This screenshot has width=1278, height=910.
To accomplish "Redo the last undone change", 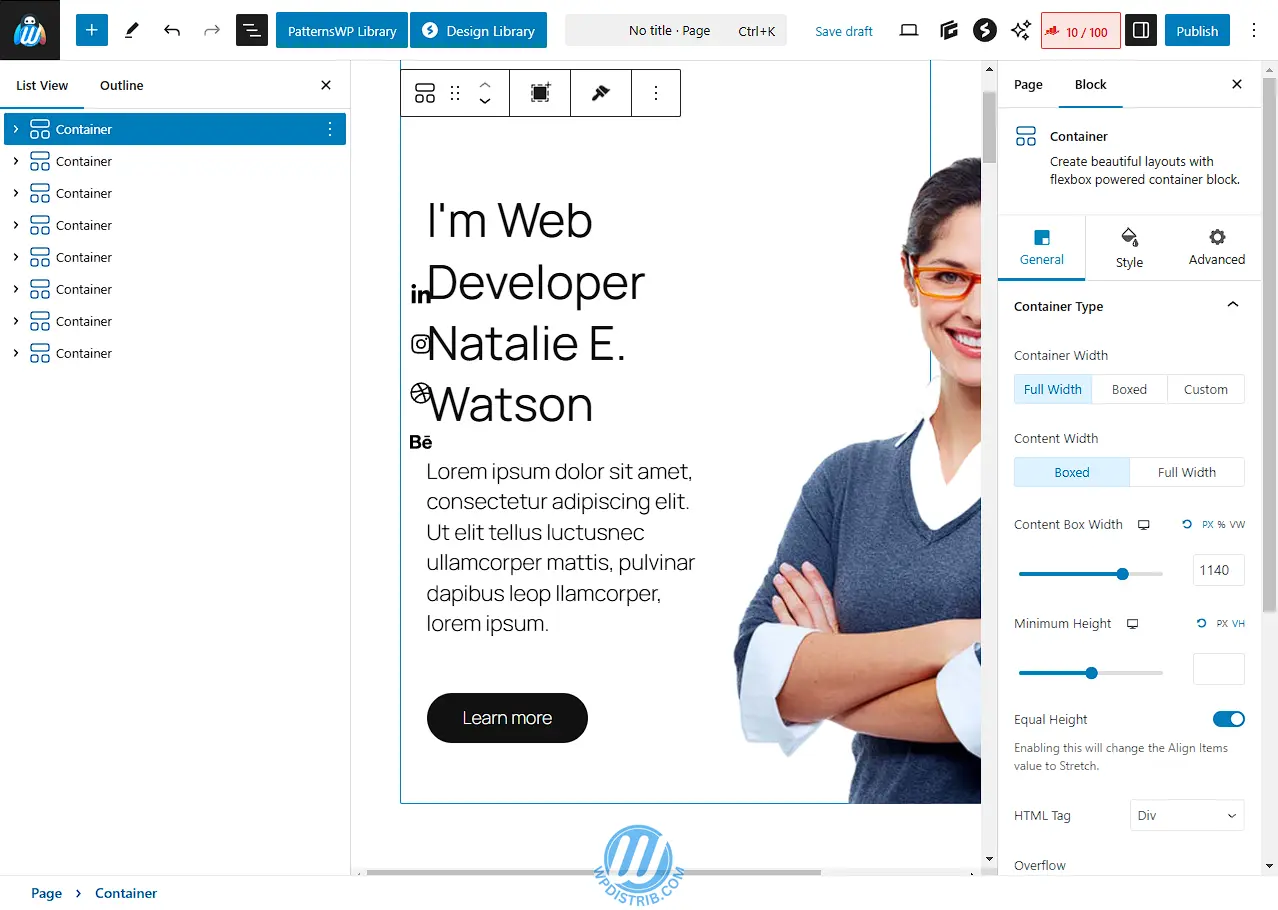I will click(212, 30).
